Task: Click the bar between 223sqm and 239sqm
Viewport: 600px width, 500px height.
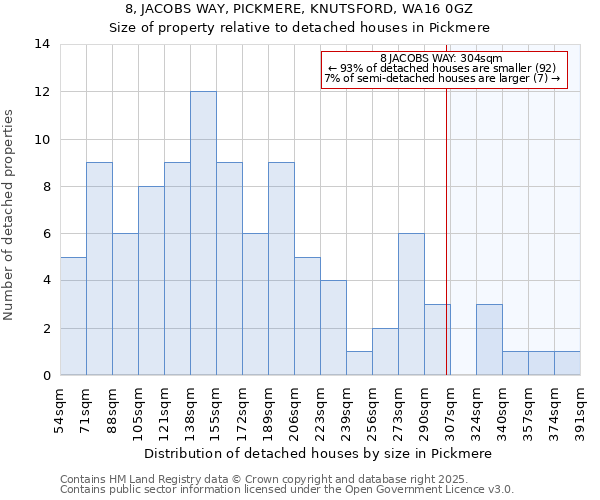Action: 333,328
